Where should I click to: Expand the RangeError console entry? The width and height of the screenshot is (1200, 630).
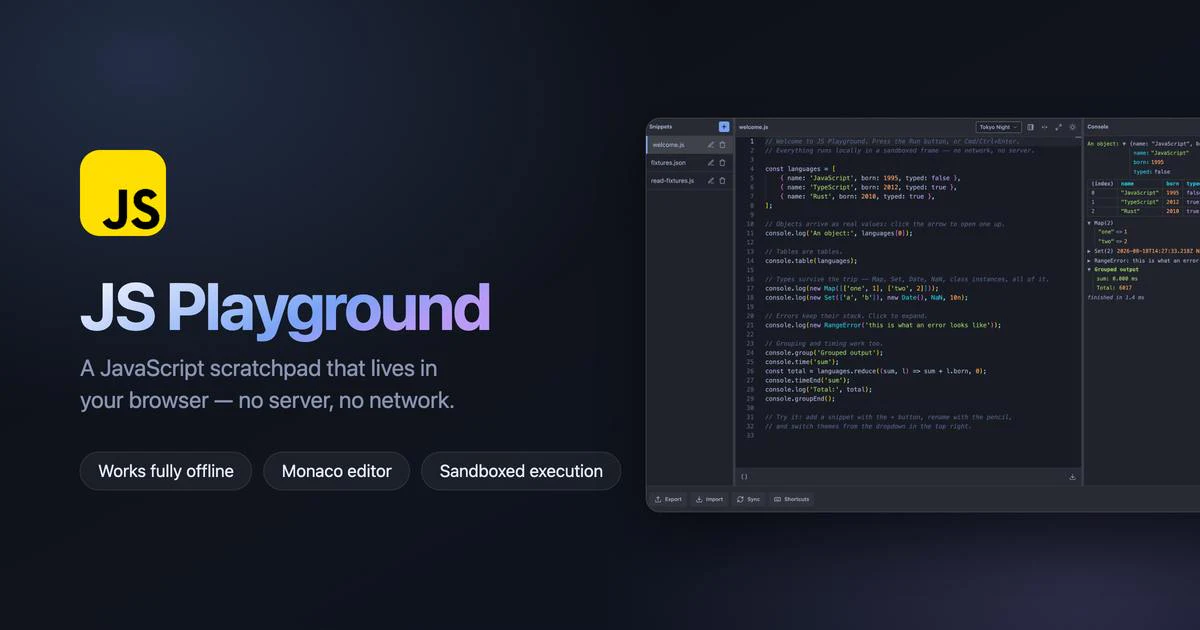click(1090, 260)
